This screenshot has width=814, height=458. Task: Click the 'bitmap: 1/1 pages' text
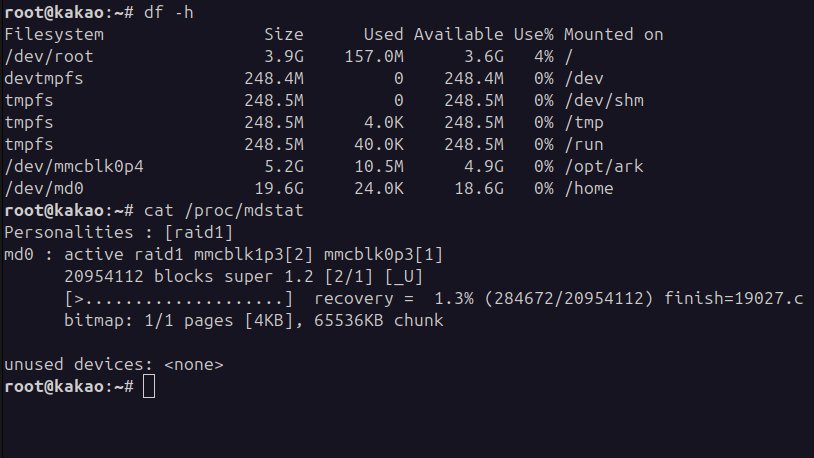coord(148,320)
